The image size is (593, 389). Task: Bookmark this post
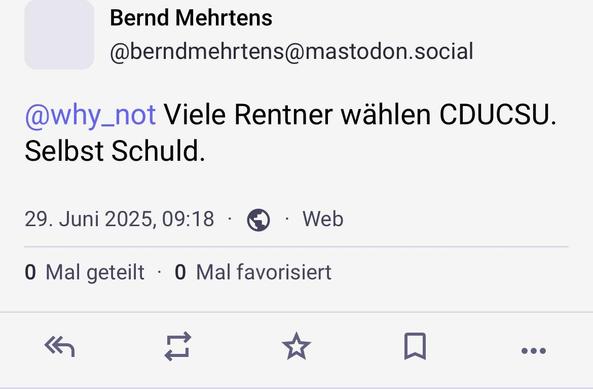click(415, 346)
